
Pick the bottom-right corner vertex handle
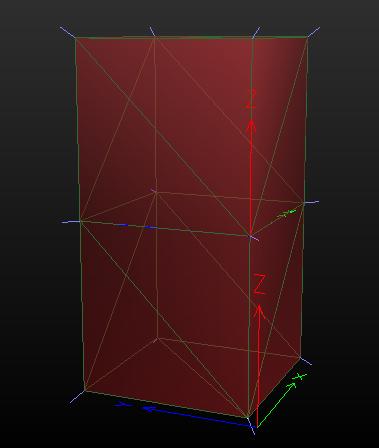(x=301, y=358)
